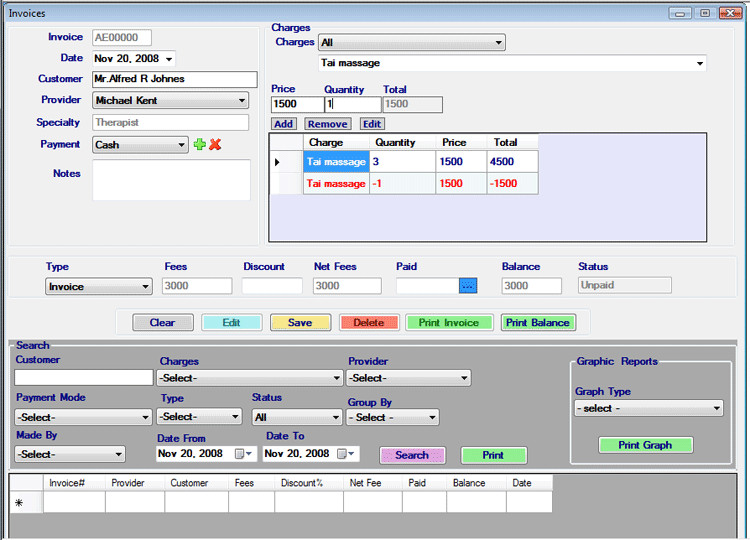
Task: Open the search Charges -Select- dropdown
Action: pos(250,378)
